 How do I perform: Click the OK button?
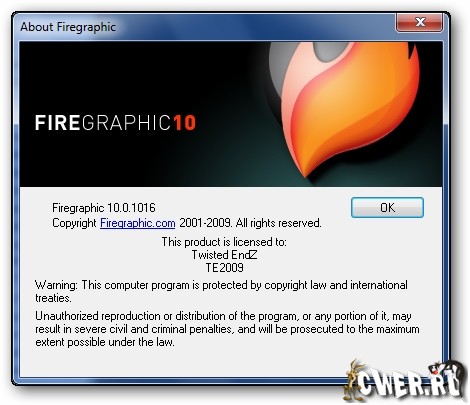click(x=387, y=208)
